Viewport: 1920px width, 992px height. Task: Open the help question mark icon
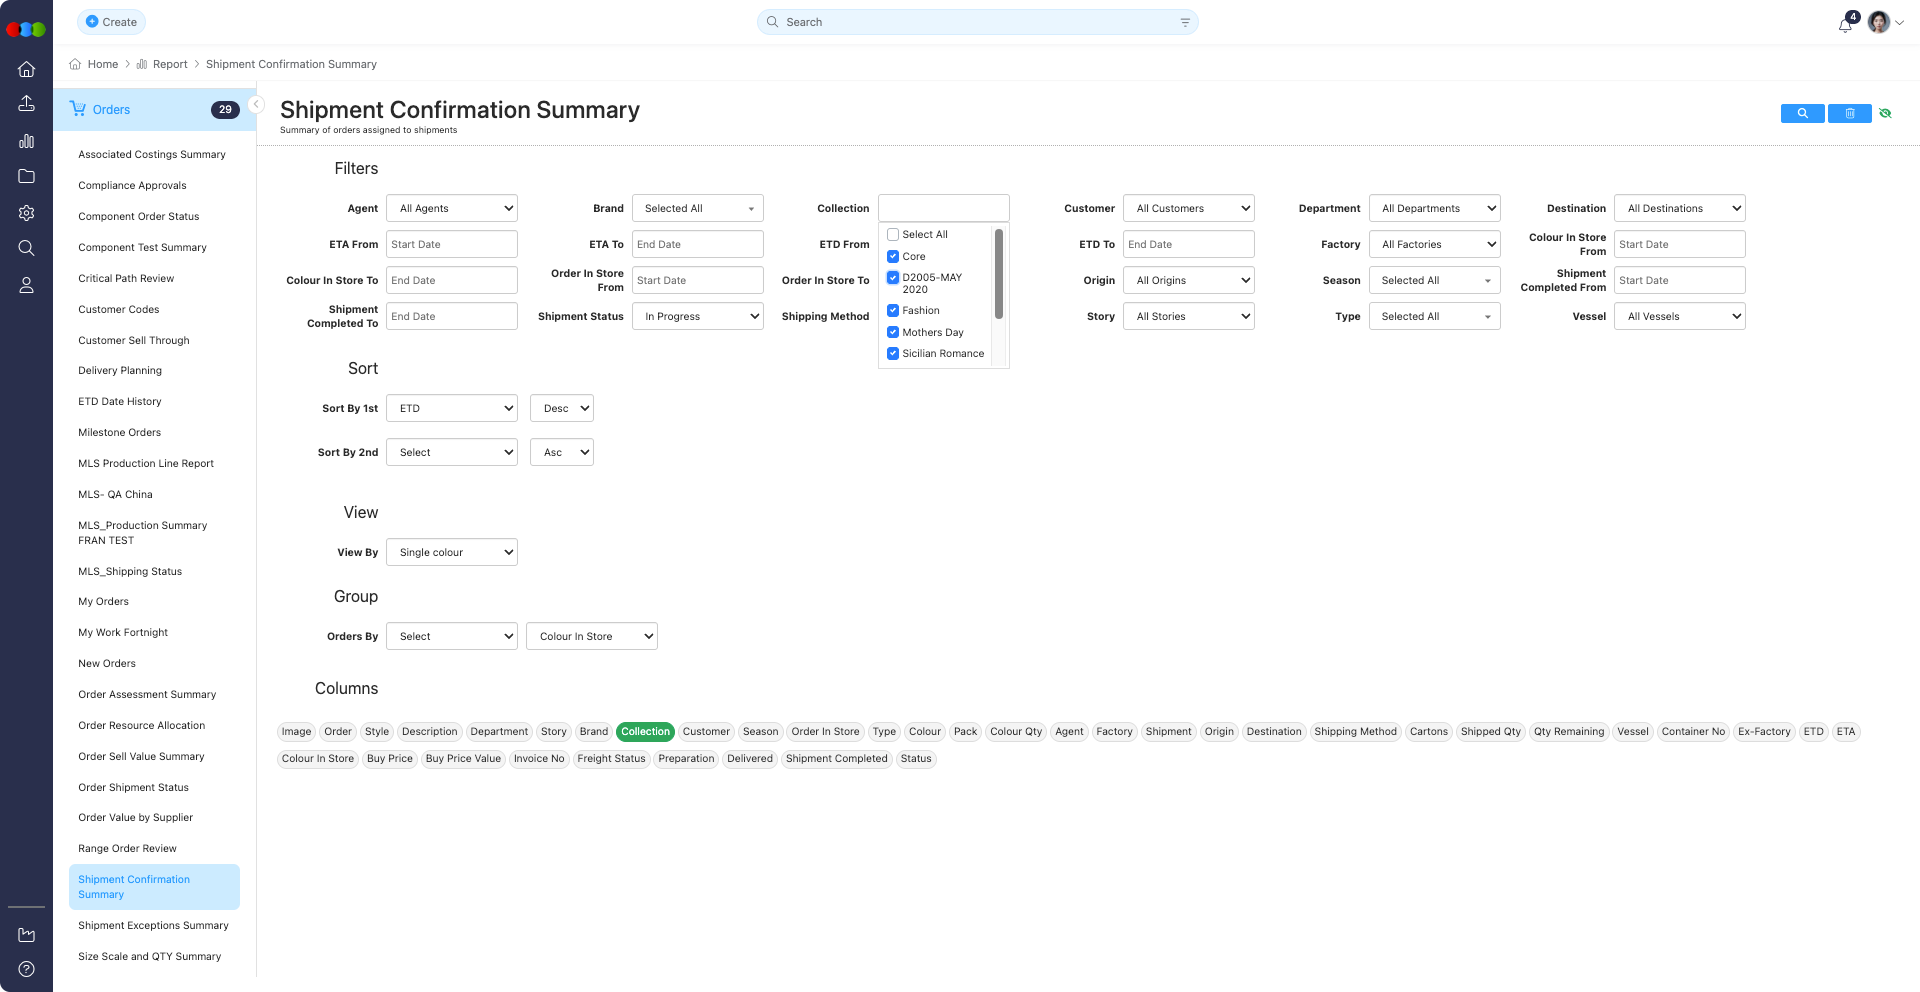point(27,968)
